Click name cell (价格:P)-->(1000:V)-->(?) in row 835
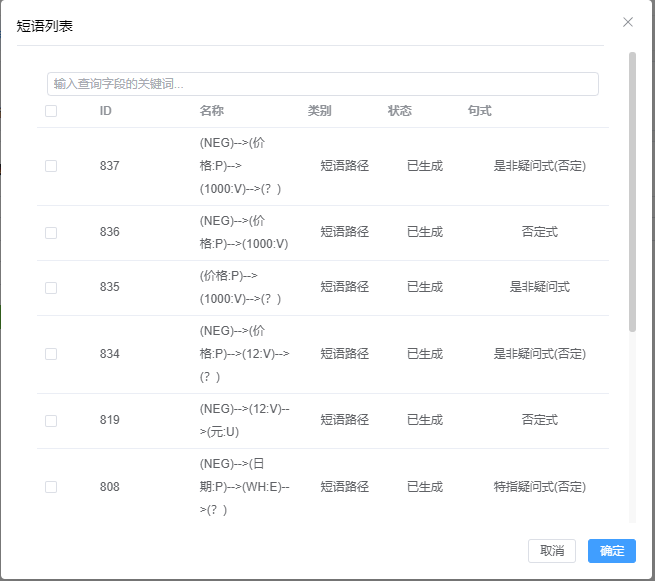 [241, 287]
